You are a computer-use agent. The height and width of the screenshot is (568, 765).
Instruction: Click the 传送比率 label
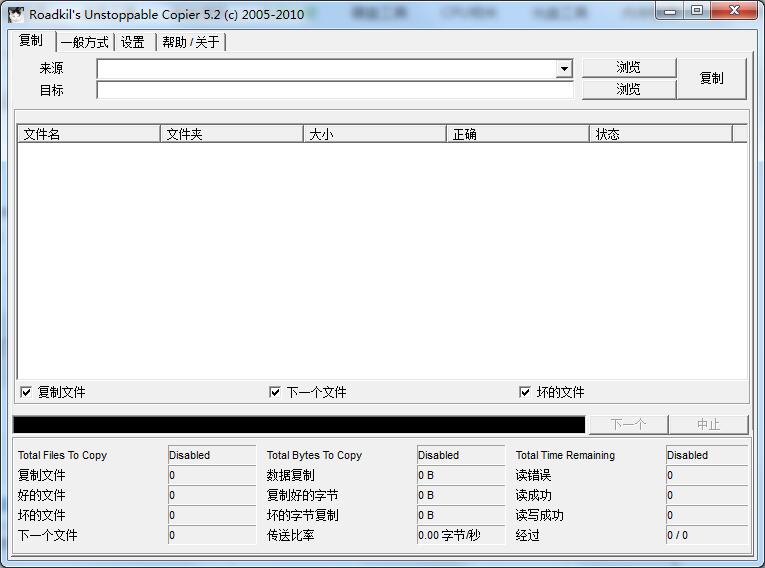[x=291, y=535]
